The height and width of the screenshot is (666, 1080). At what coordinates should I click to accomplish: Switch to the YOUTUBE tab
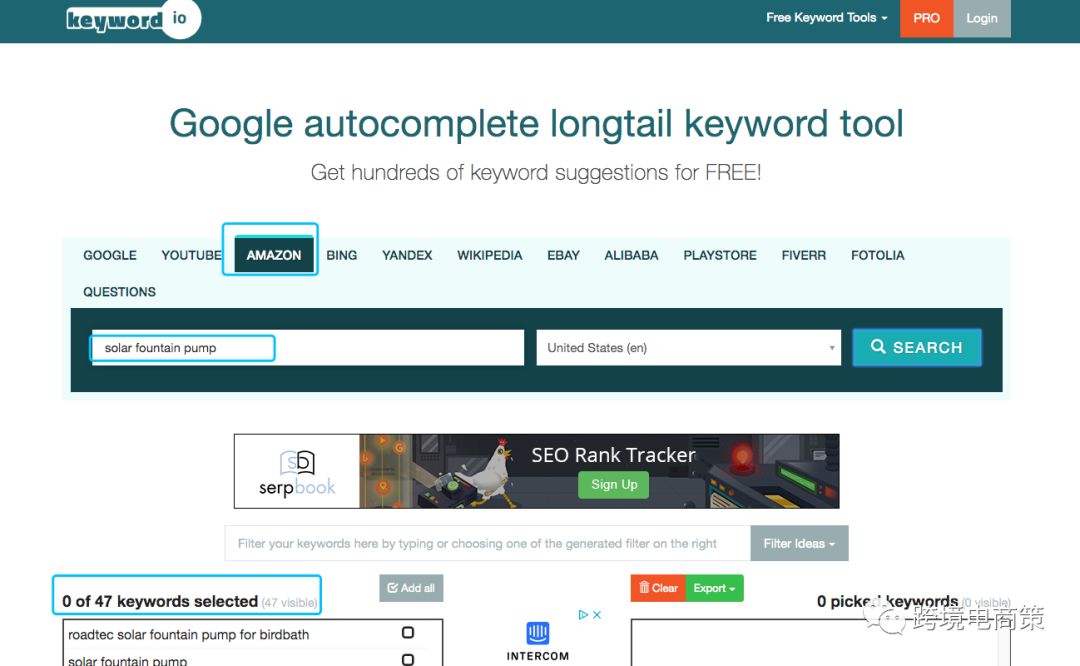[191, 256]
